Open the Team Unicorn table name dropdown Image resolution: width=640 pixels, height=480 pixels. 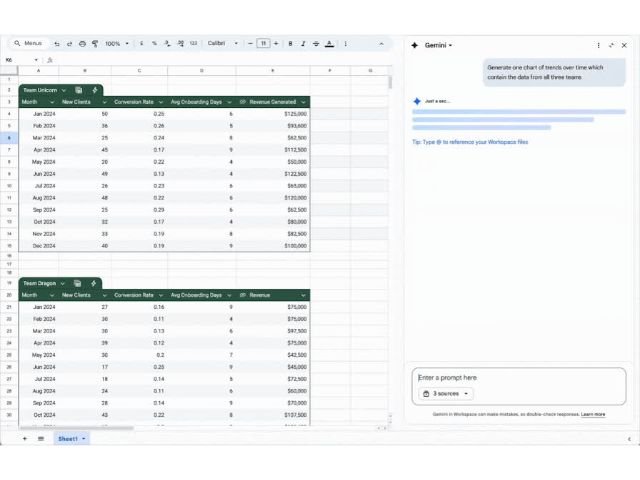point(64,90)
